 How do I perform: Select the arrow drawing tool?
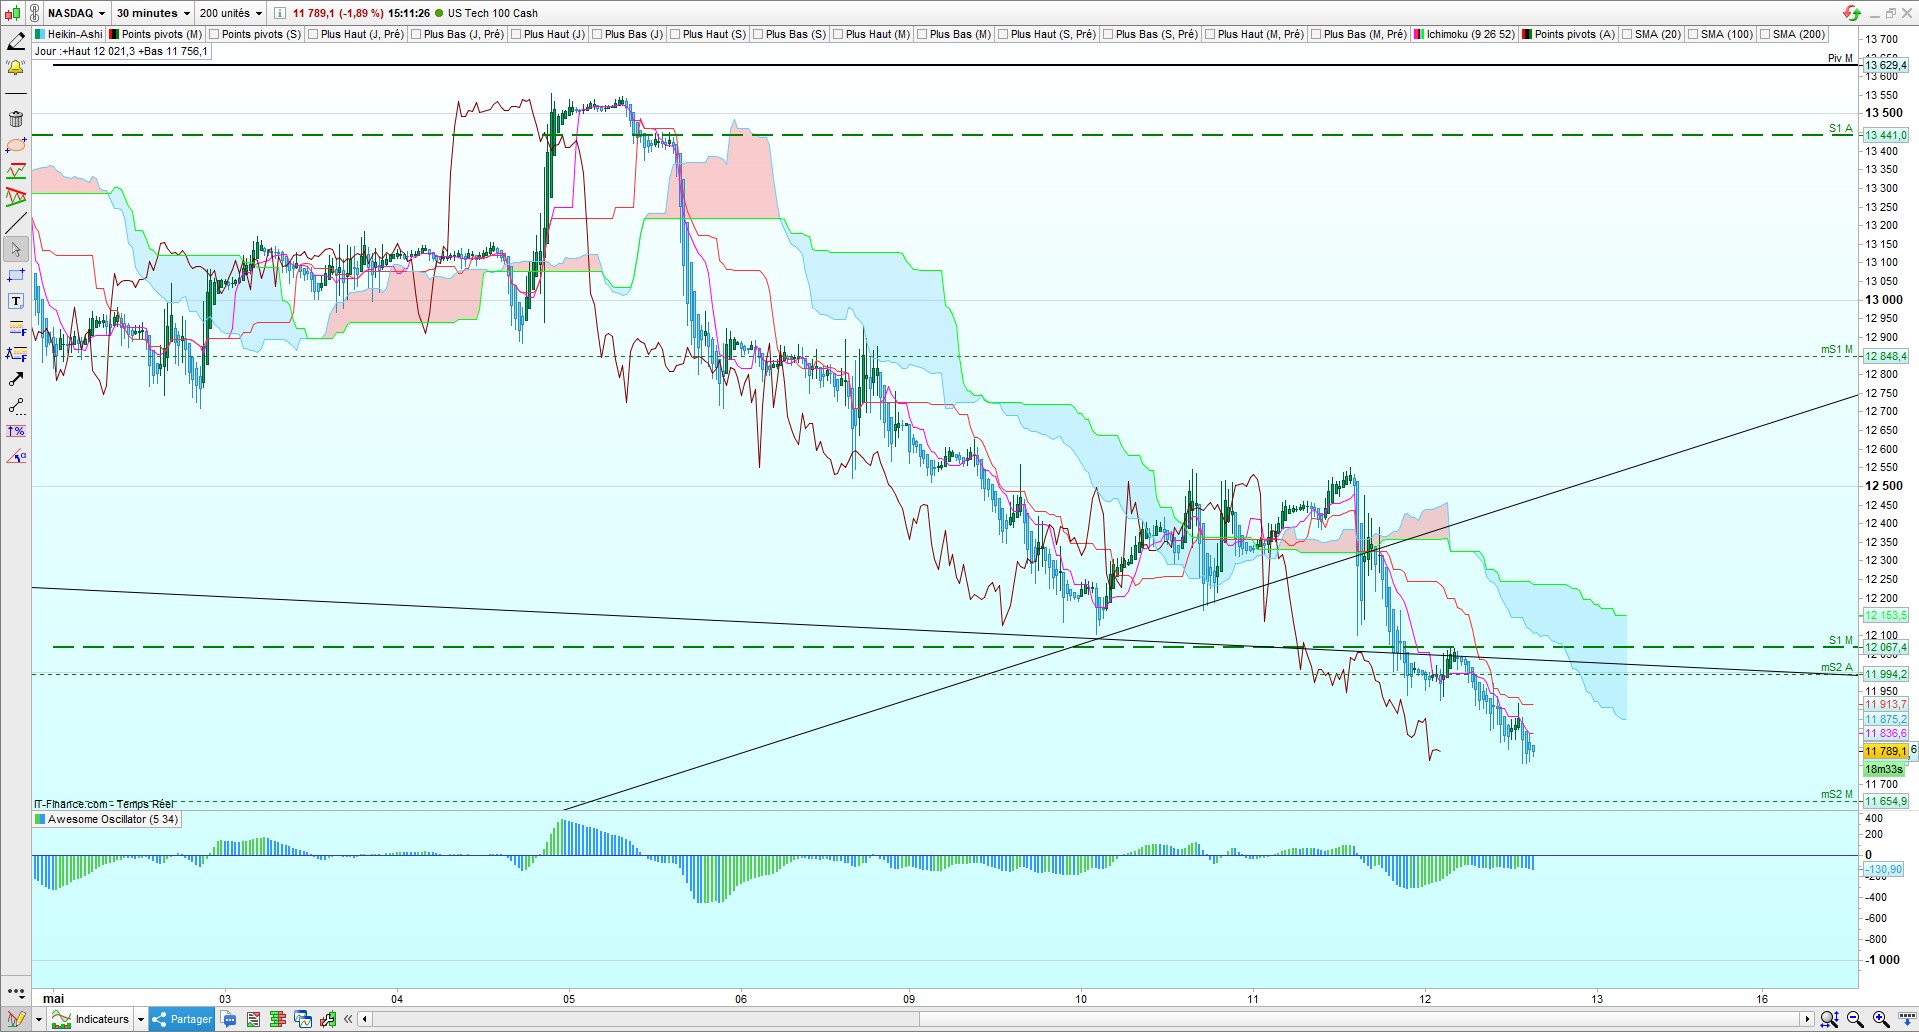pos(16,379)
